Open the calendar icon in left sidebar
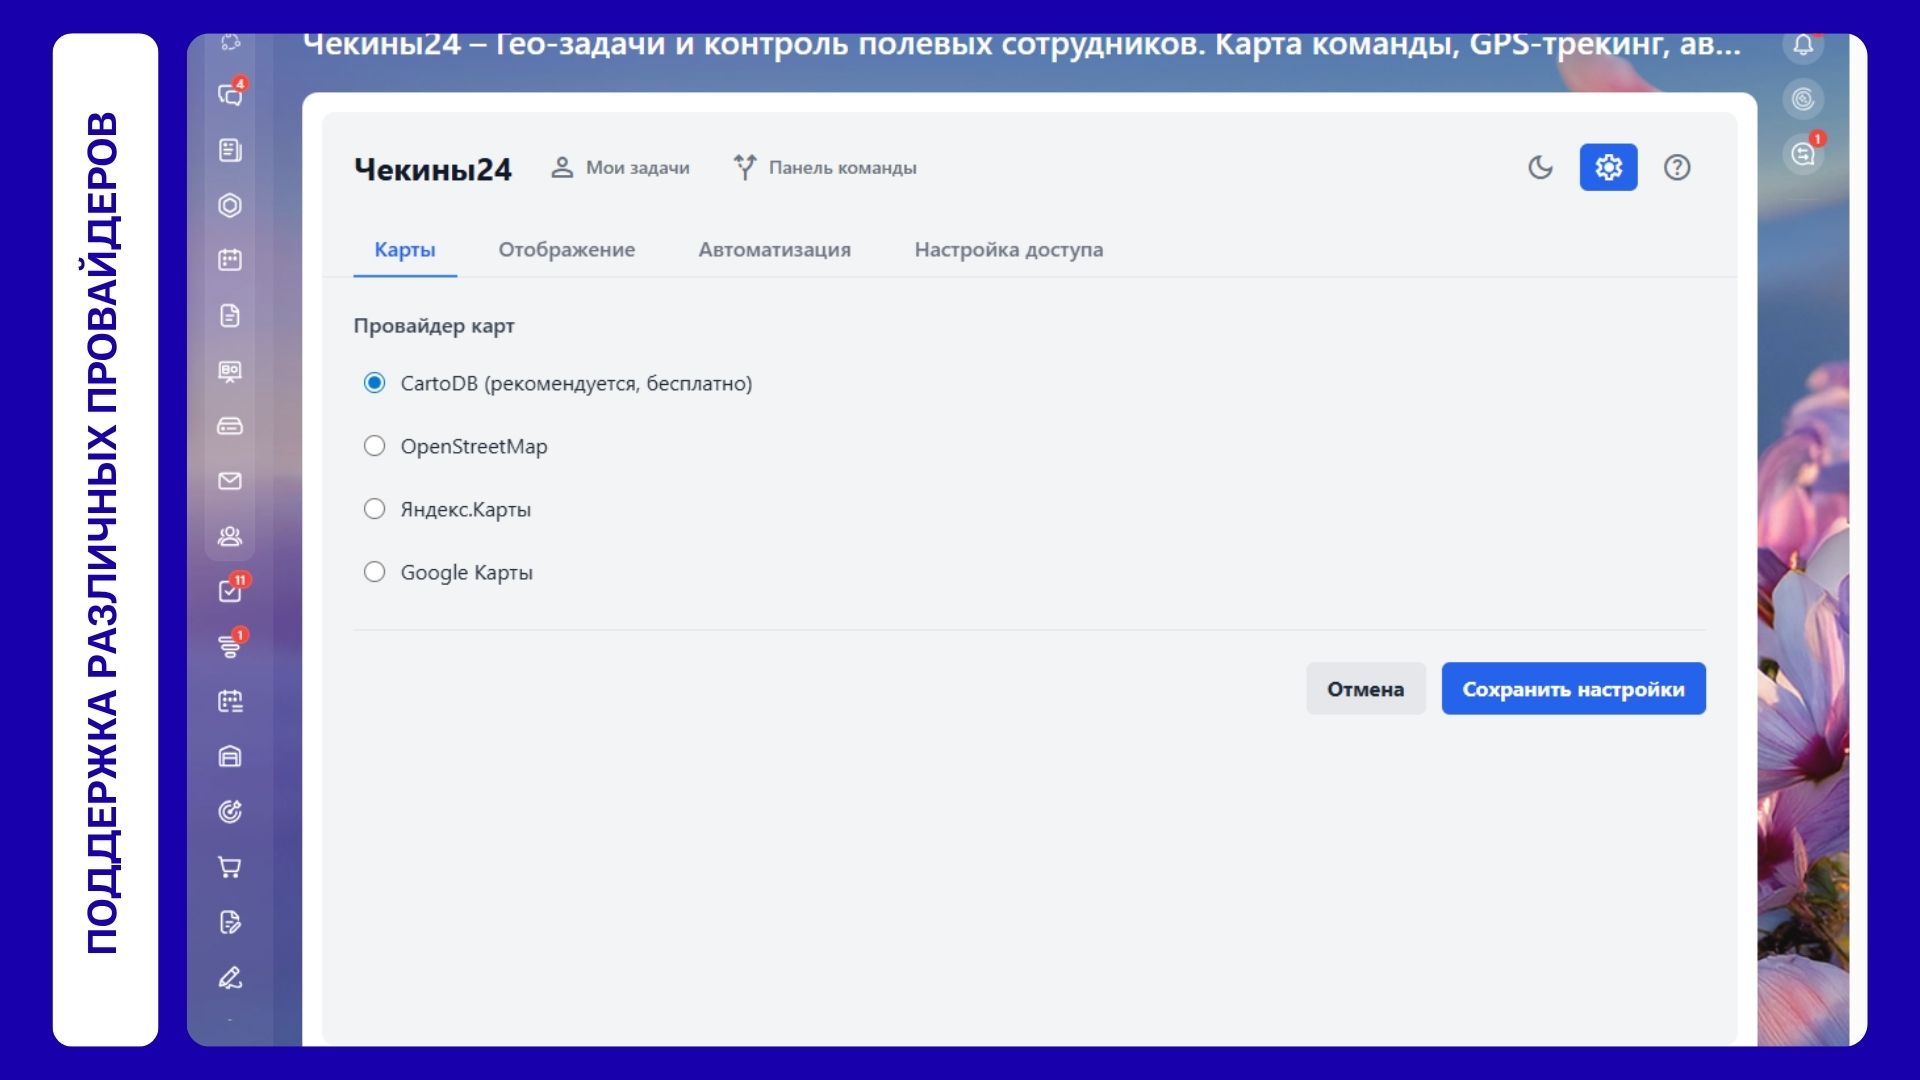 click(230, 260)
